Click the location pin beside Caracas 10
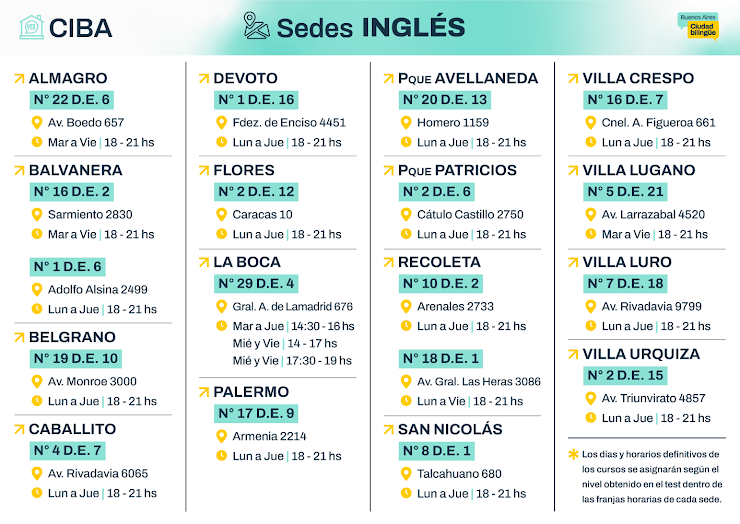Viewport: 740px width, 524px height. click(222, 214)
